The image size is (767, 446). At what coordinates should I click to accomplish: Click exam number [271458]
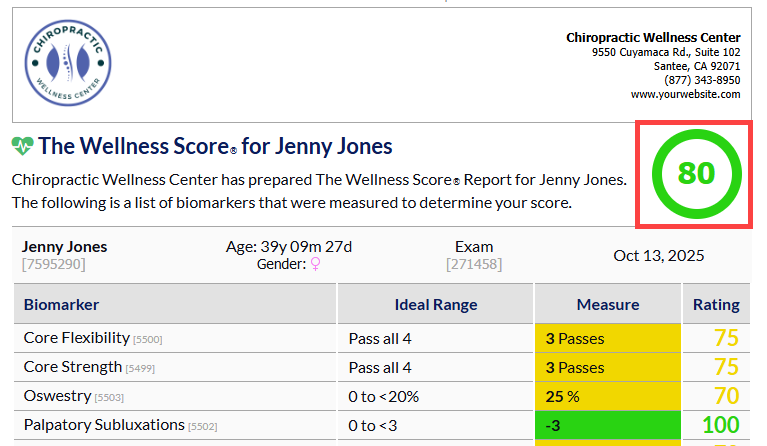pos(474,264)
